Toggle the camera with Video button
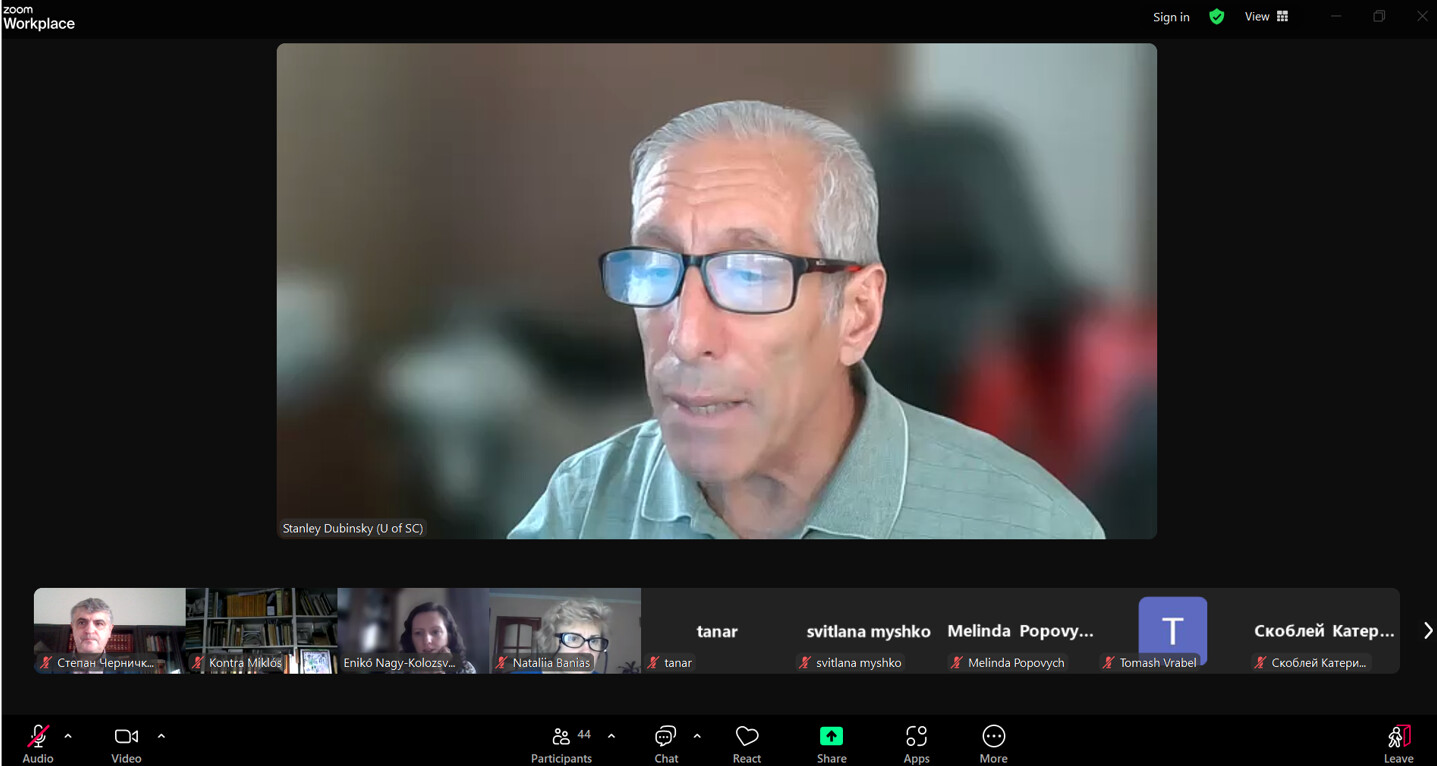 point(126,737)
